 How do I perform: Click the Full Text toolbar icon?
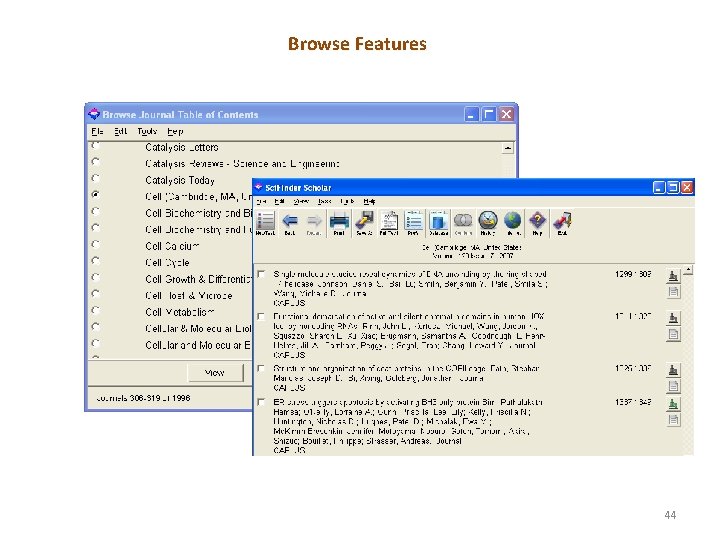point(389,223)
